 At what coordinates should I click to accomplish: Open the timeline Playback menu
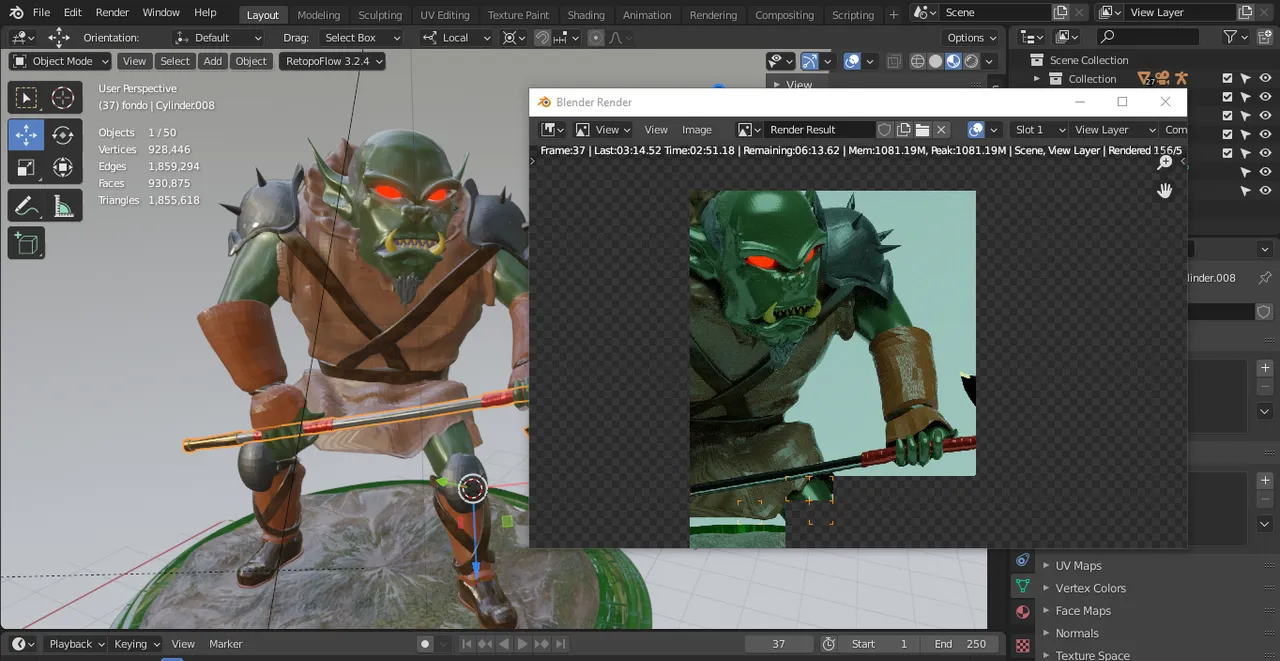[75, 644]
